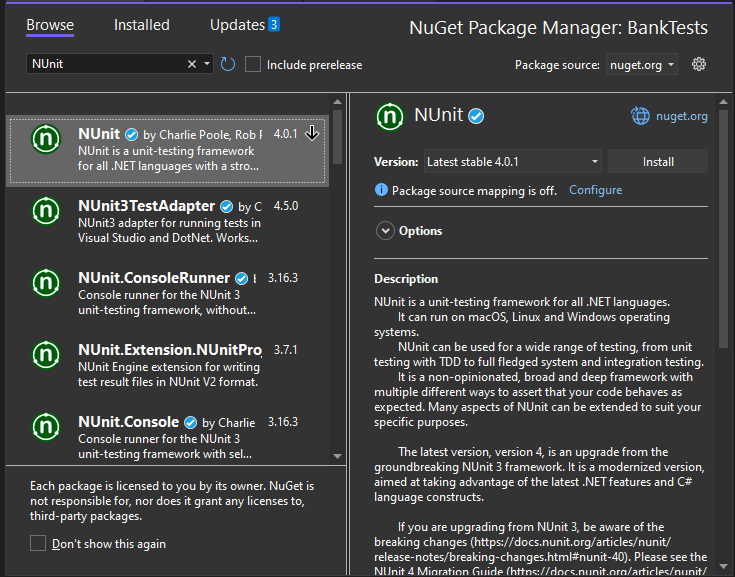Click verified badge on NUnit3TestAdapter row
The image size is (735, 577).
tap(226, 206)
